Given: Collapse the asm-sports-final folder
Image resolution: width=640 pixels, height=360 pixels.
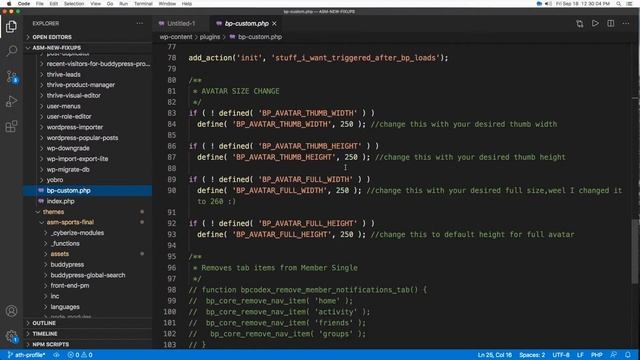Looking at the screenshot, I should (x=88, y=222).
